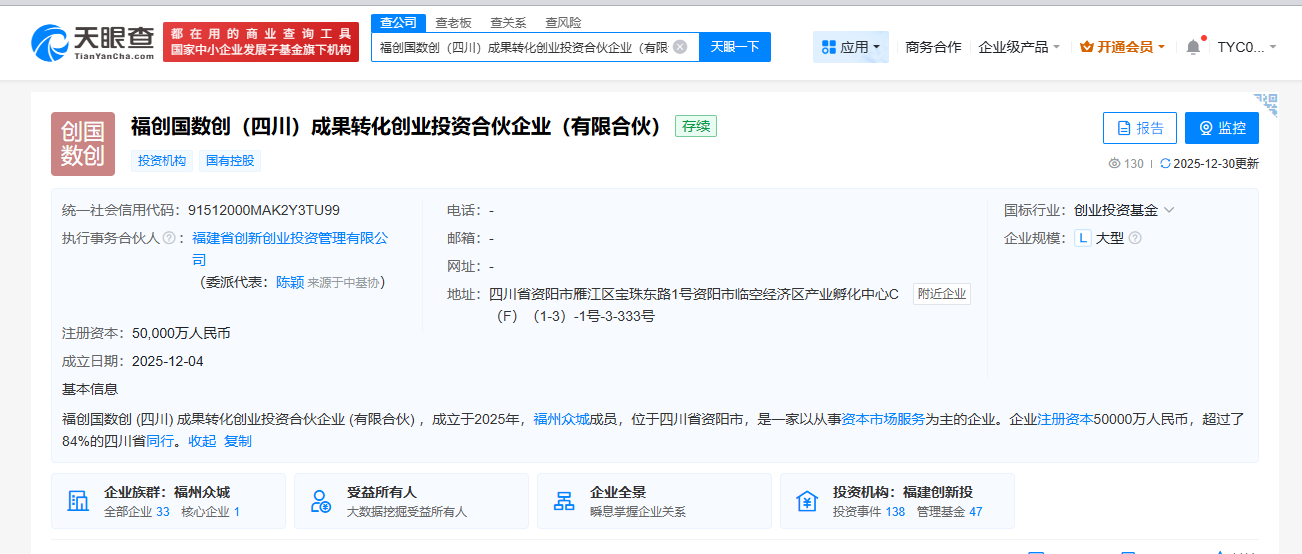This screenshot has height=554, width=1302.
Task: Switch to the 查风险 search tab
Action: pos(563,22)
